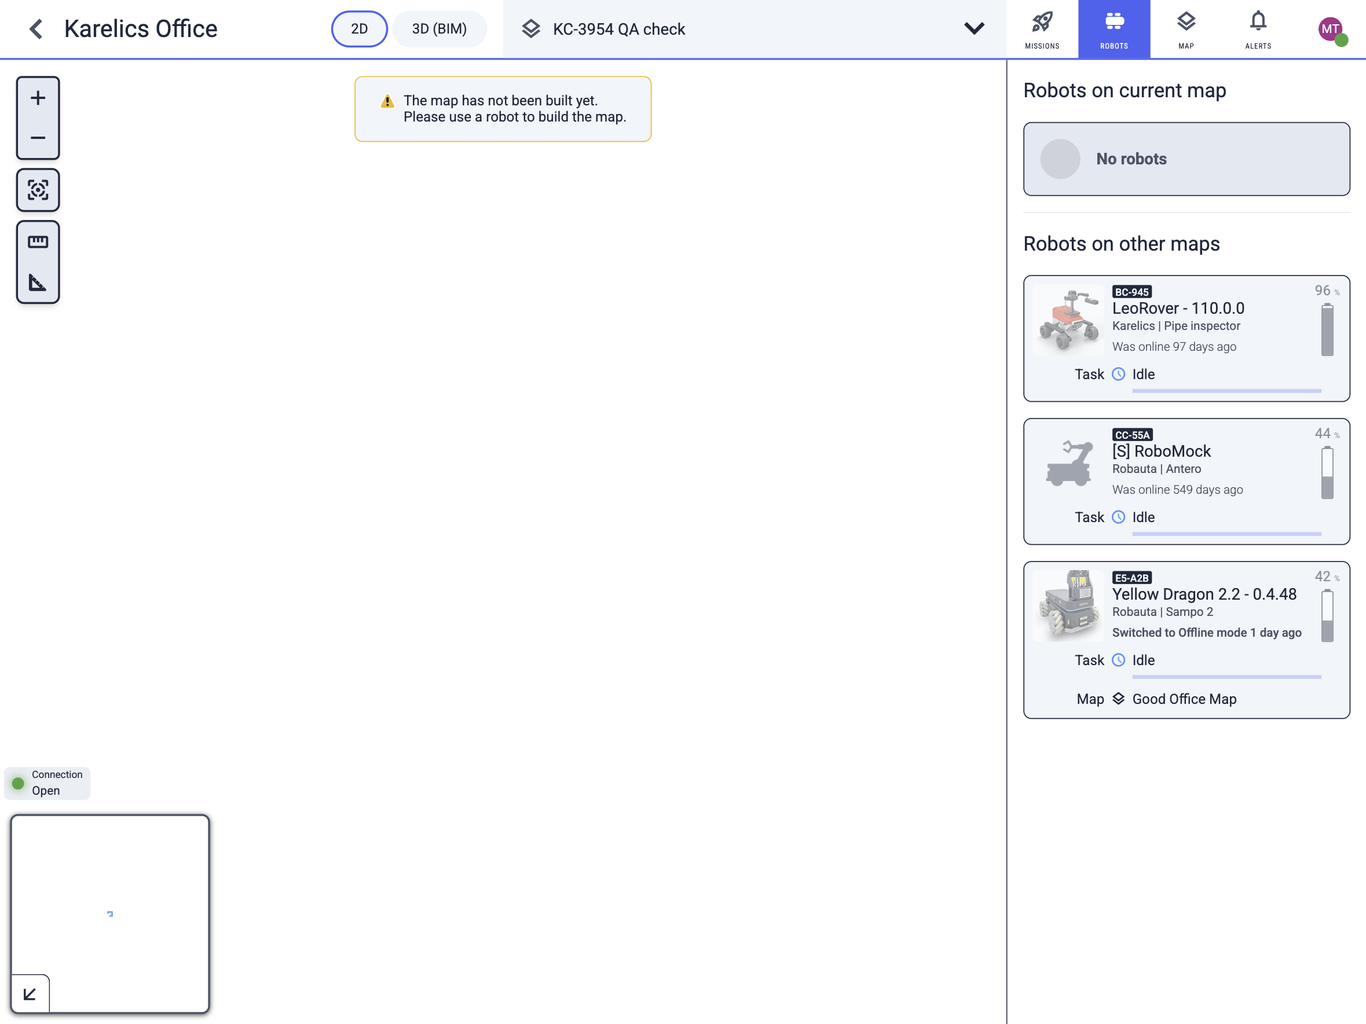Switch to the 2D map view
Viewport: 1366px width, 1024px height.
tap(359, 29)
